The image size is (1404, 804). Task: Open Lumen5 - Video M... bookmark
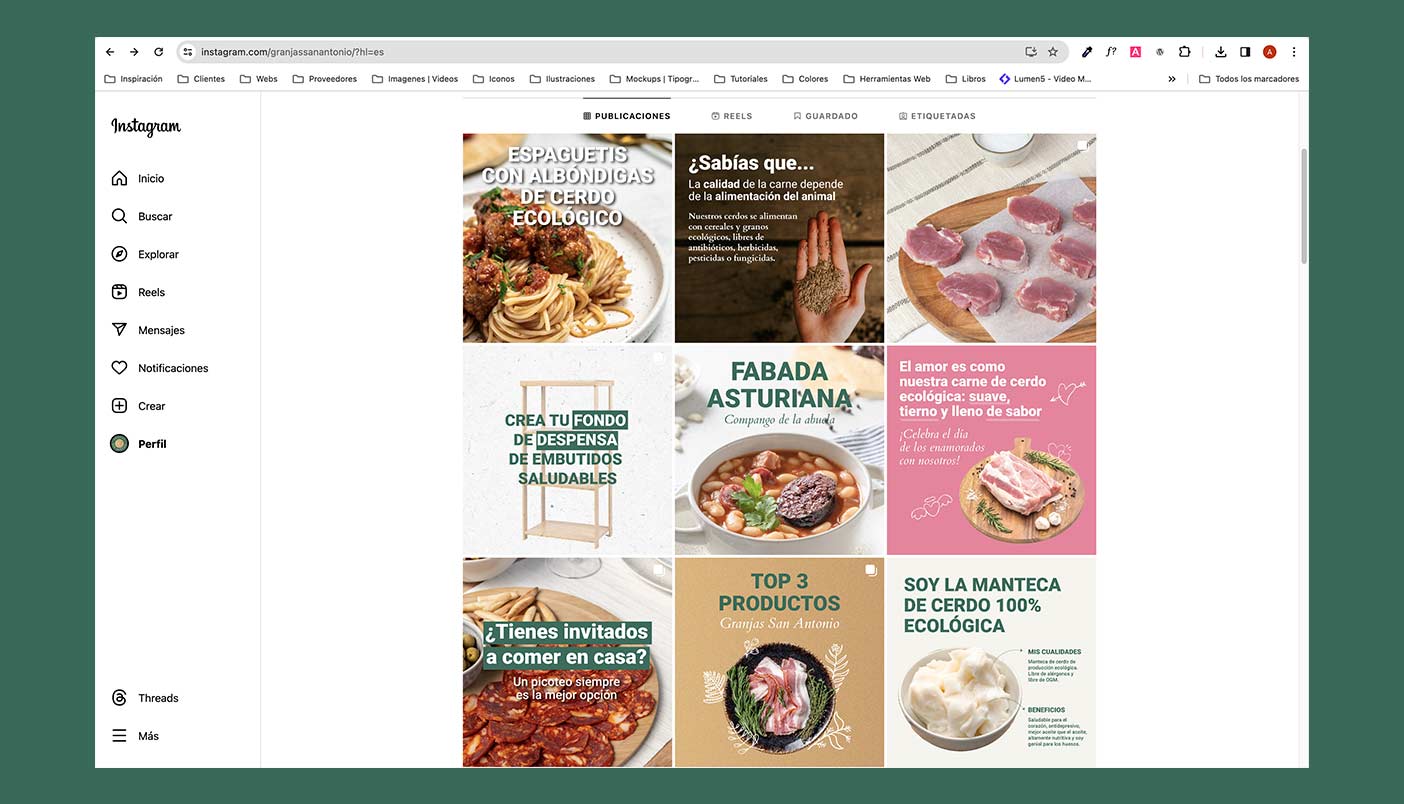coord(1046,79)
